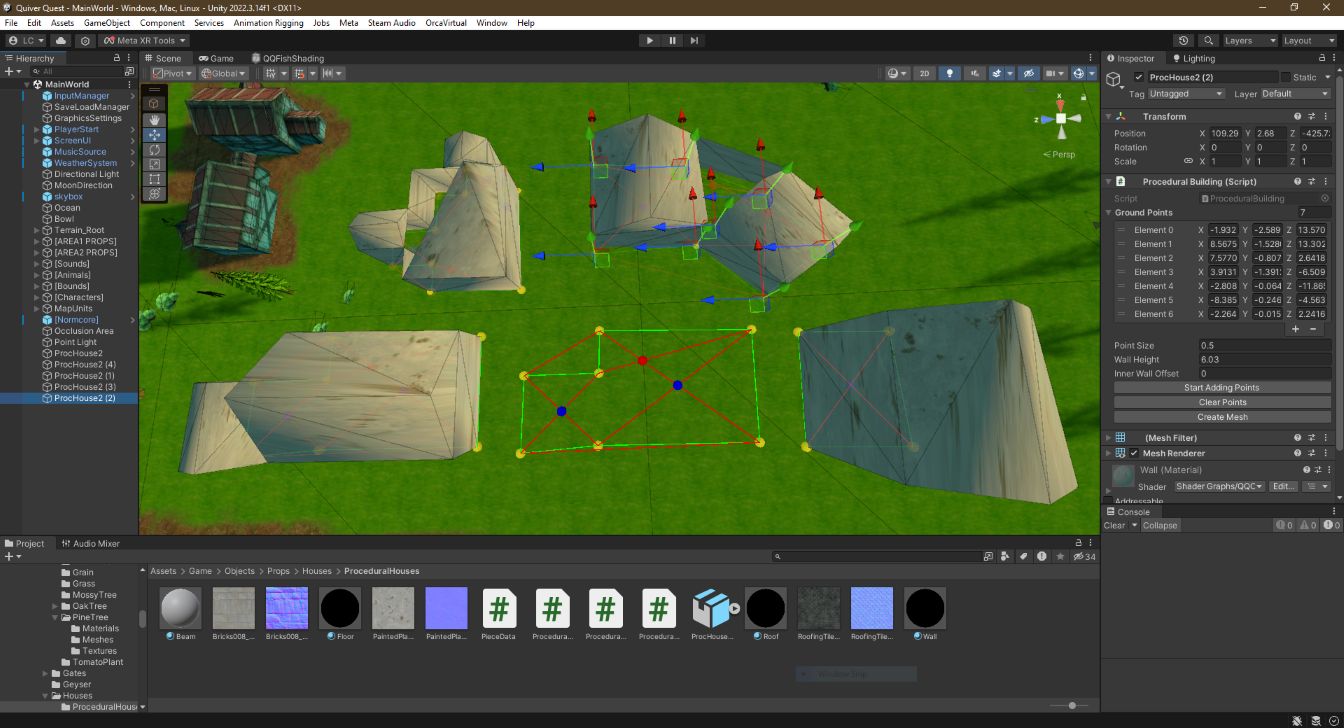The width and height of the screenshot is (1344, 728).
Task: Adjust the project thumbnail size slider
Action: pyautogui.click(x=1072, y=706)
